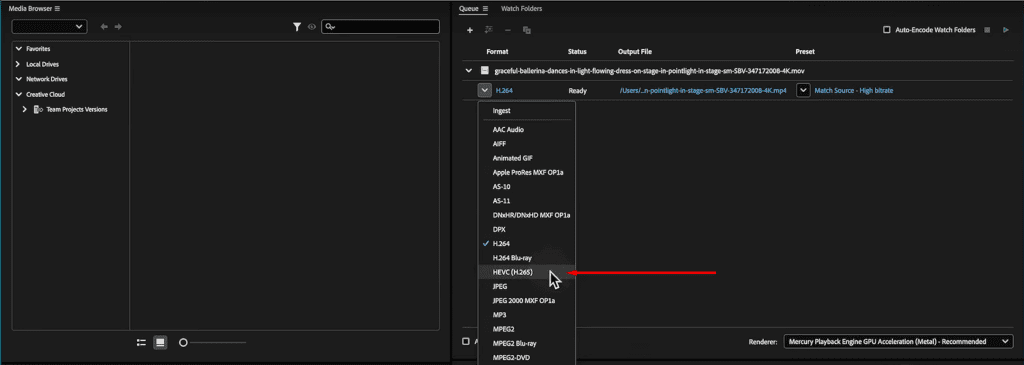Switch Media Browser to thumbnail view
Screen dimensions: 1024x365
[160, 342]
